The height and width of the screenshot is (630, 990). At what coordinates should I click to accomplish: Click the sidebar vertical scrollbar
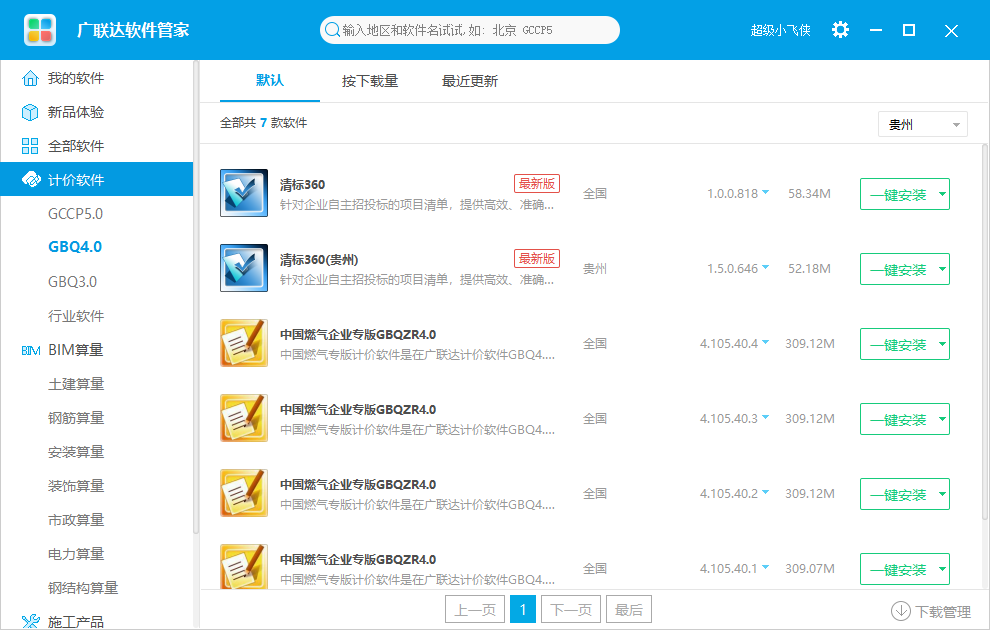click(196, 297)
